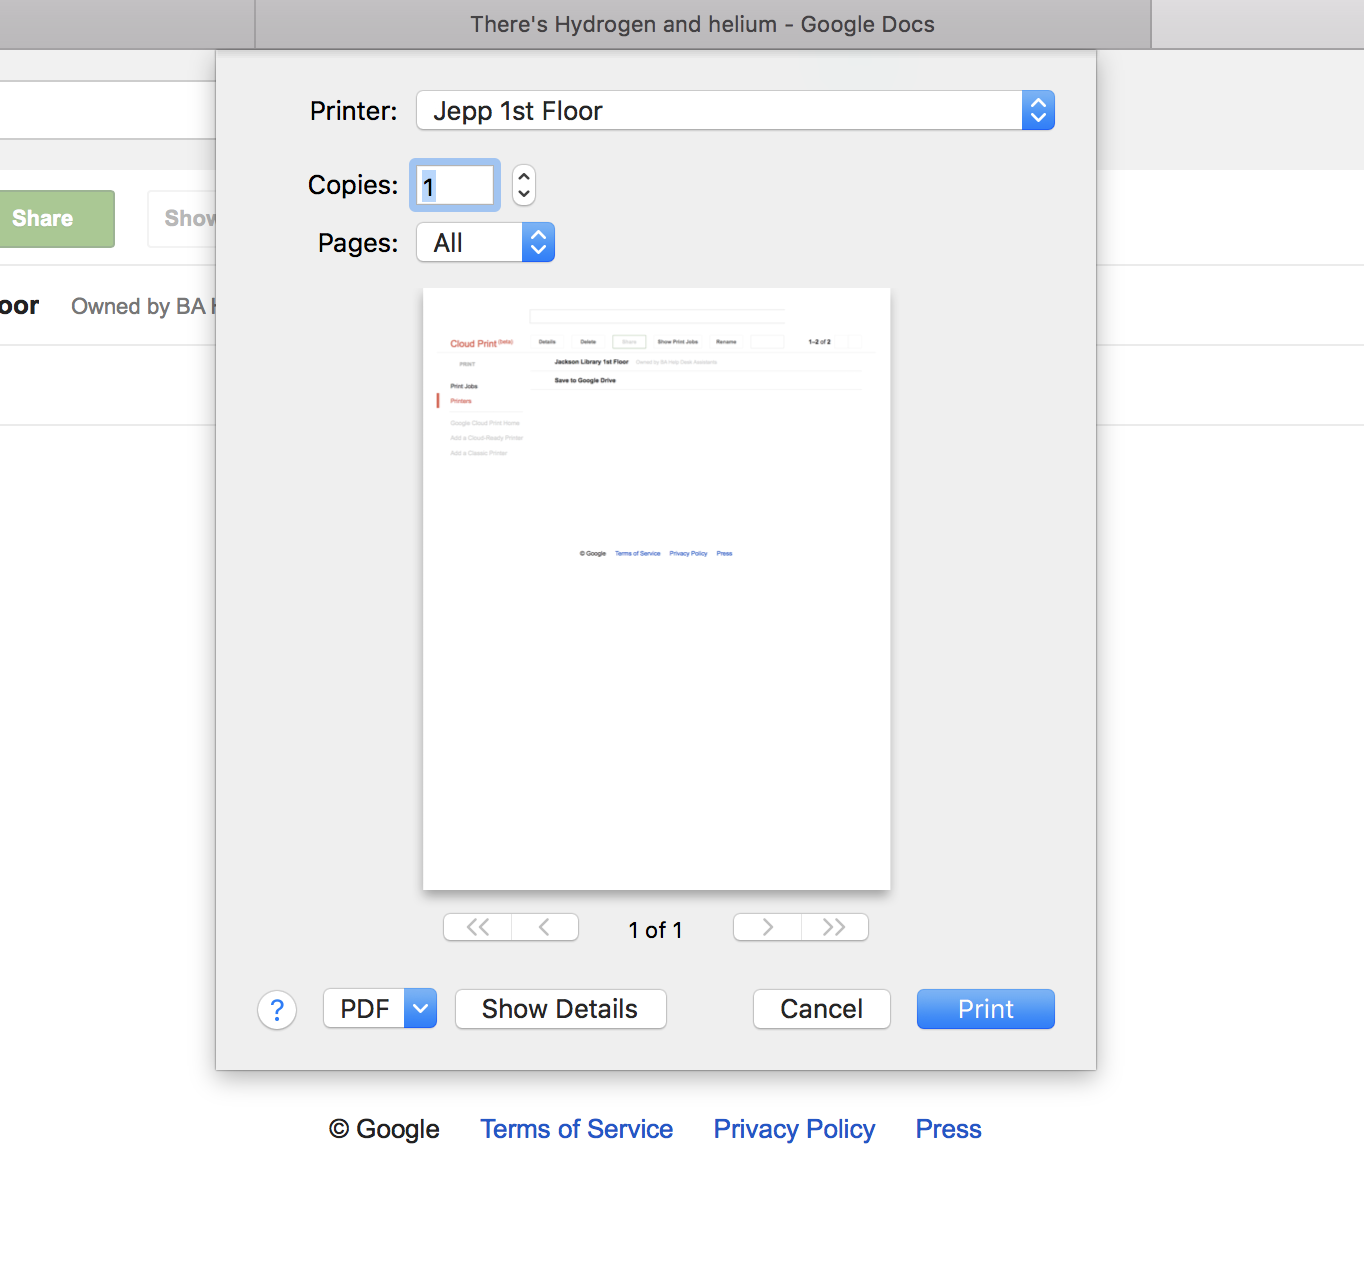This screenshot has height=1288, width=1364.
Task: Open the Privacy Policy link
Action: (794, 1129)
